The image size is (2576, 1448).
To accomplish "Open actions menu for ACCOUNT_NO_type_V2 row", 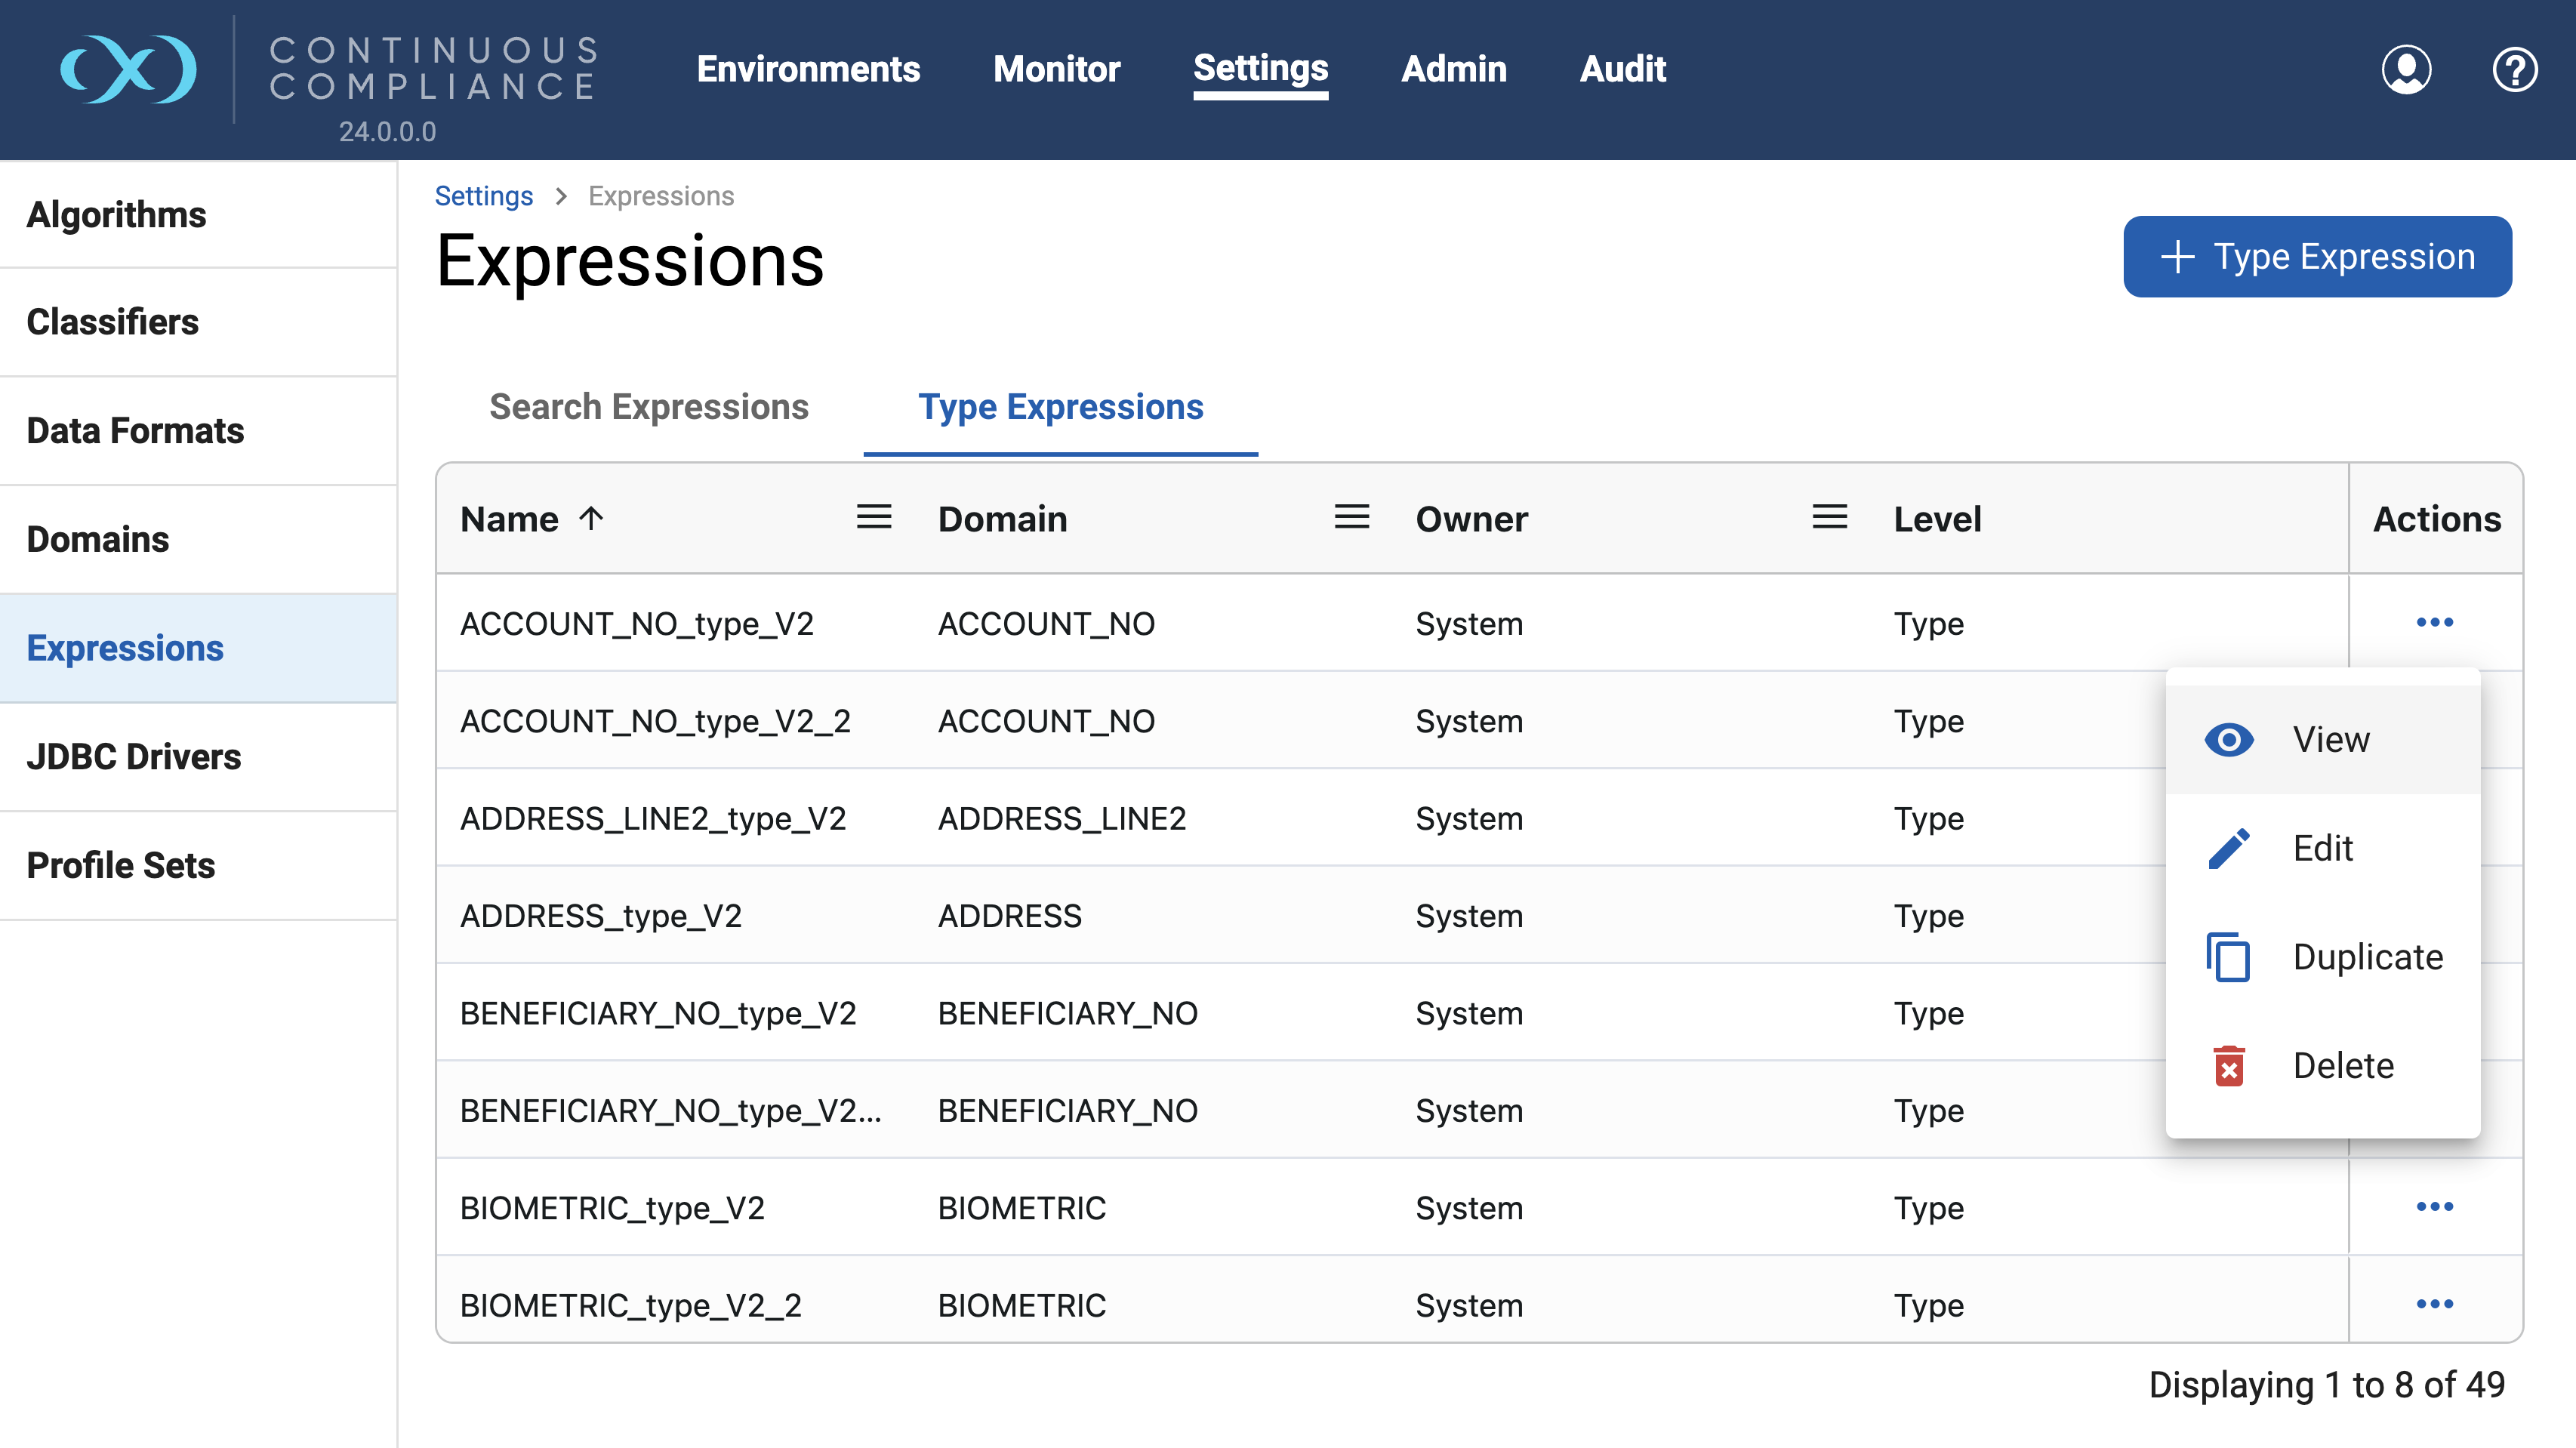I will point(2434,622).
